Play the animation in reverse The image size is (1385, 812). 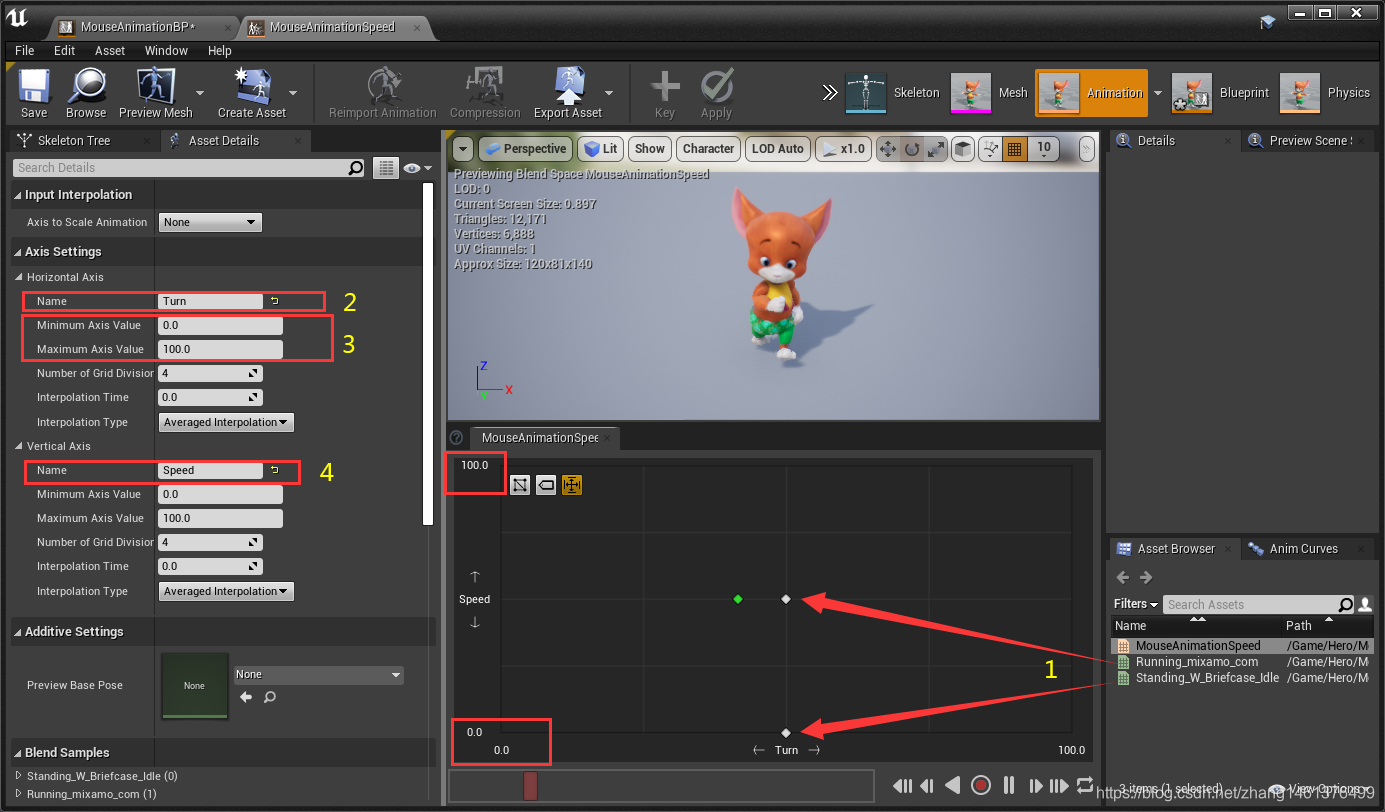(954, 786)
